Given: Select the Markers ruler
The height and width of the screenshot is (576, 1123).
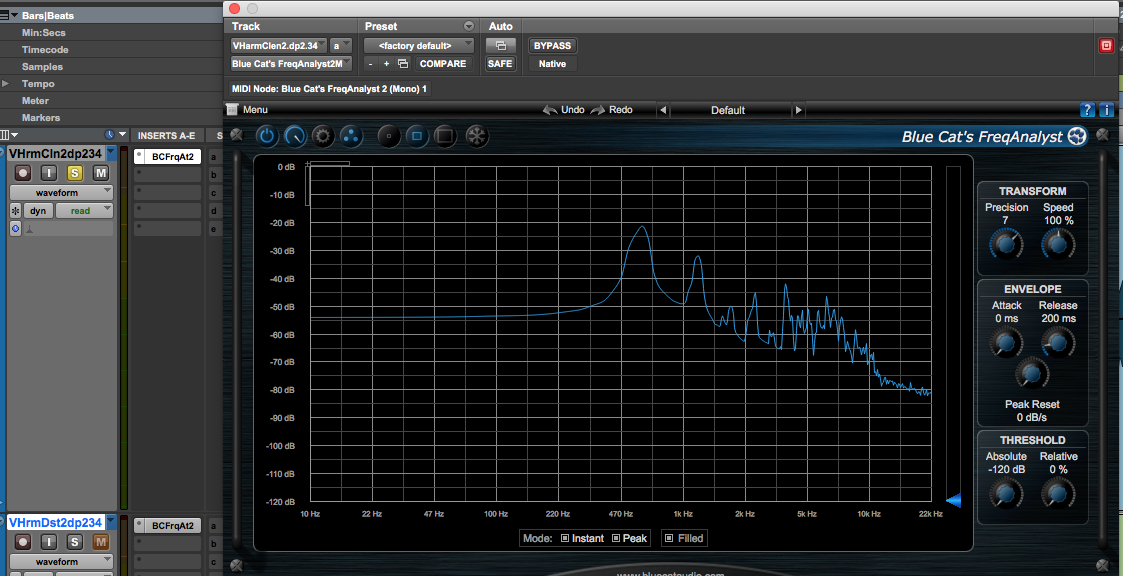Looking at the screenshot, I should [x=41, y=117].
